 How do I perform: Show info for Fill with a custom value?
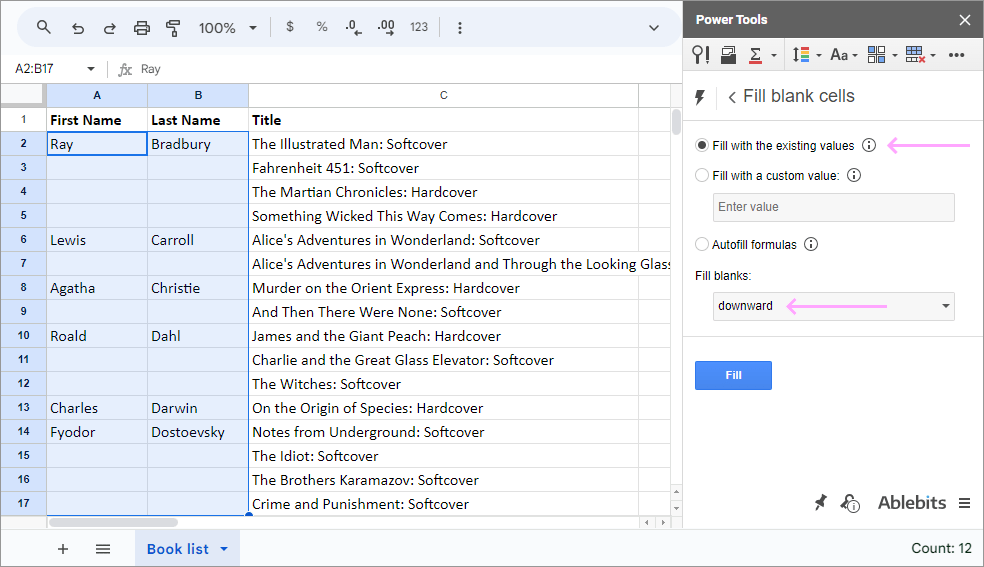pyautogui.click(x=853, y=176)
